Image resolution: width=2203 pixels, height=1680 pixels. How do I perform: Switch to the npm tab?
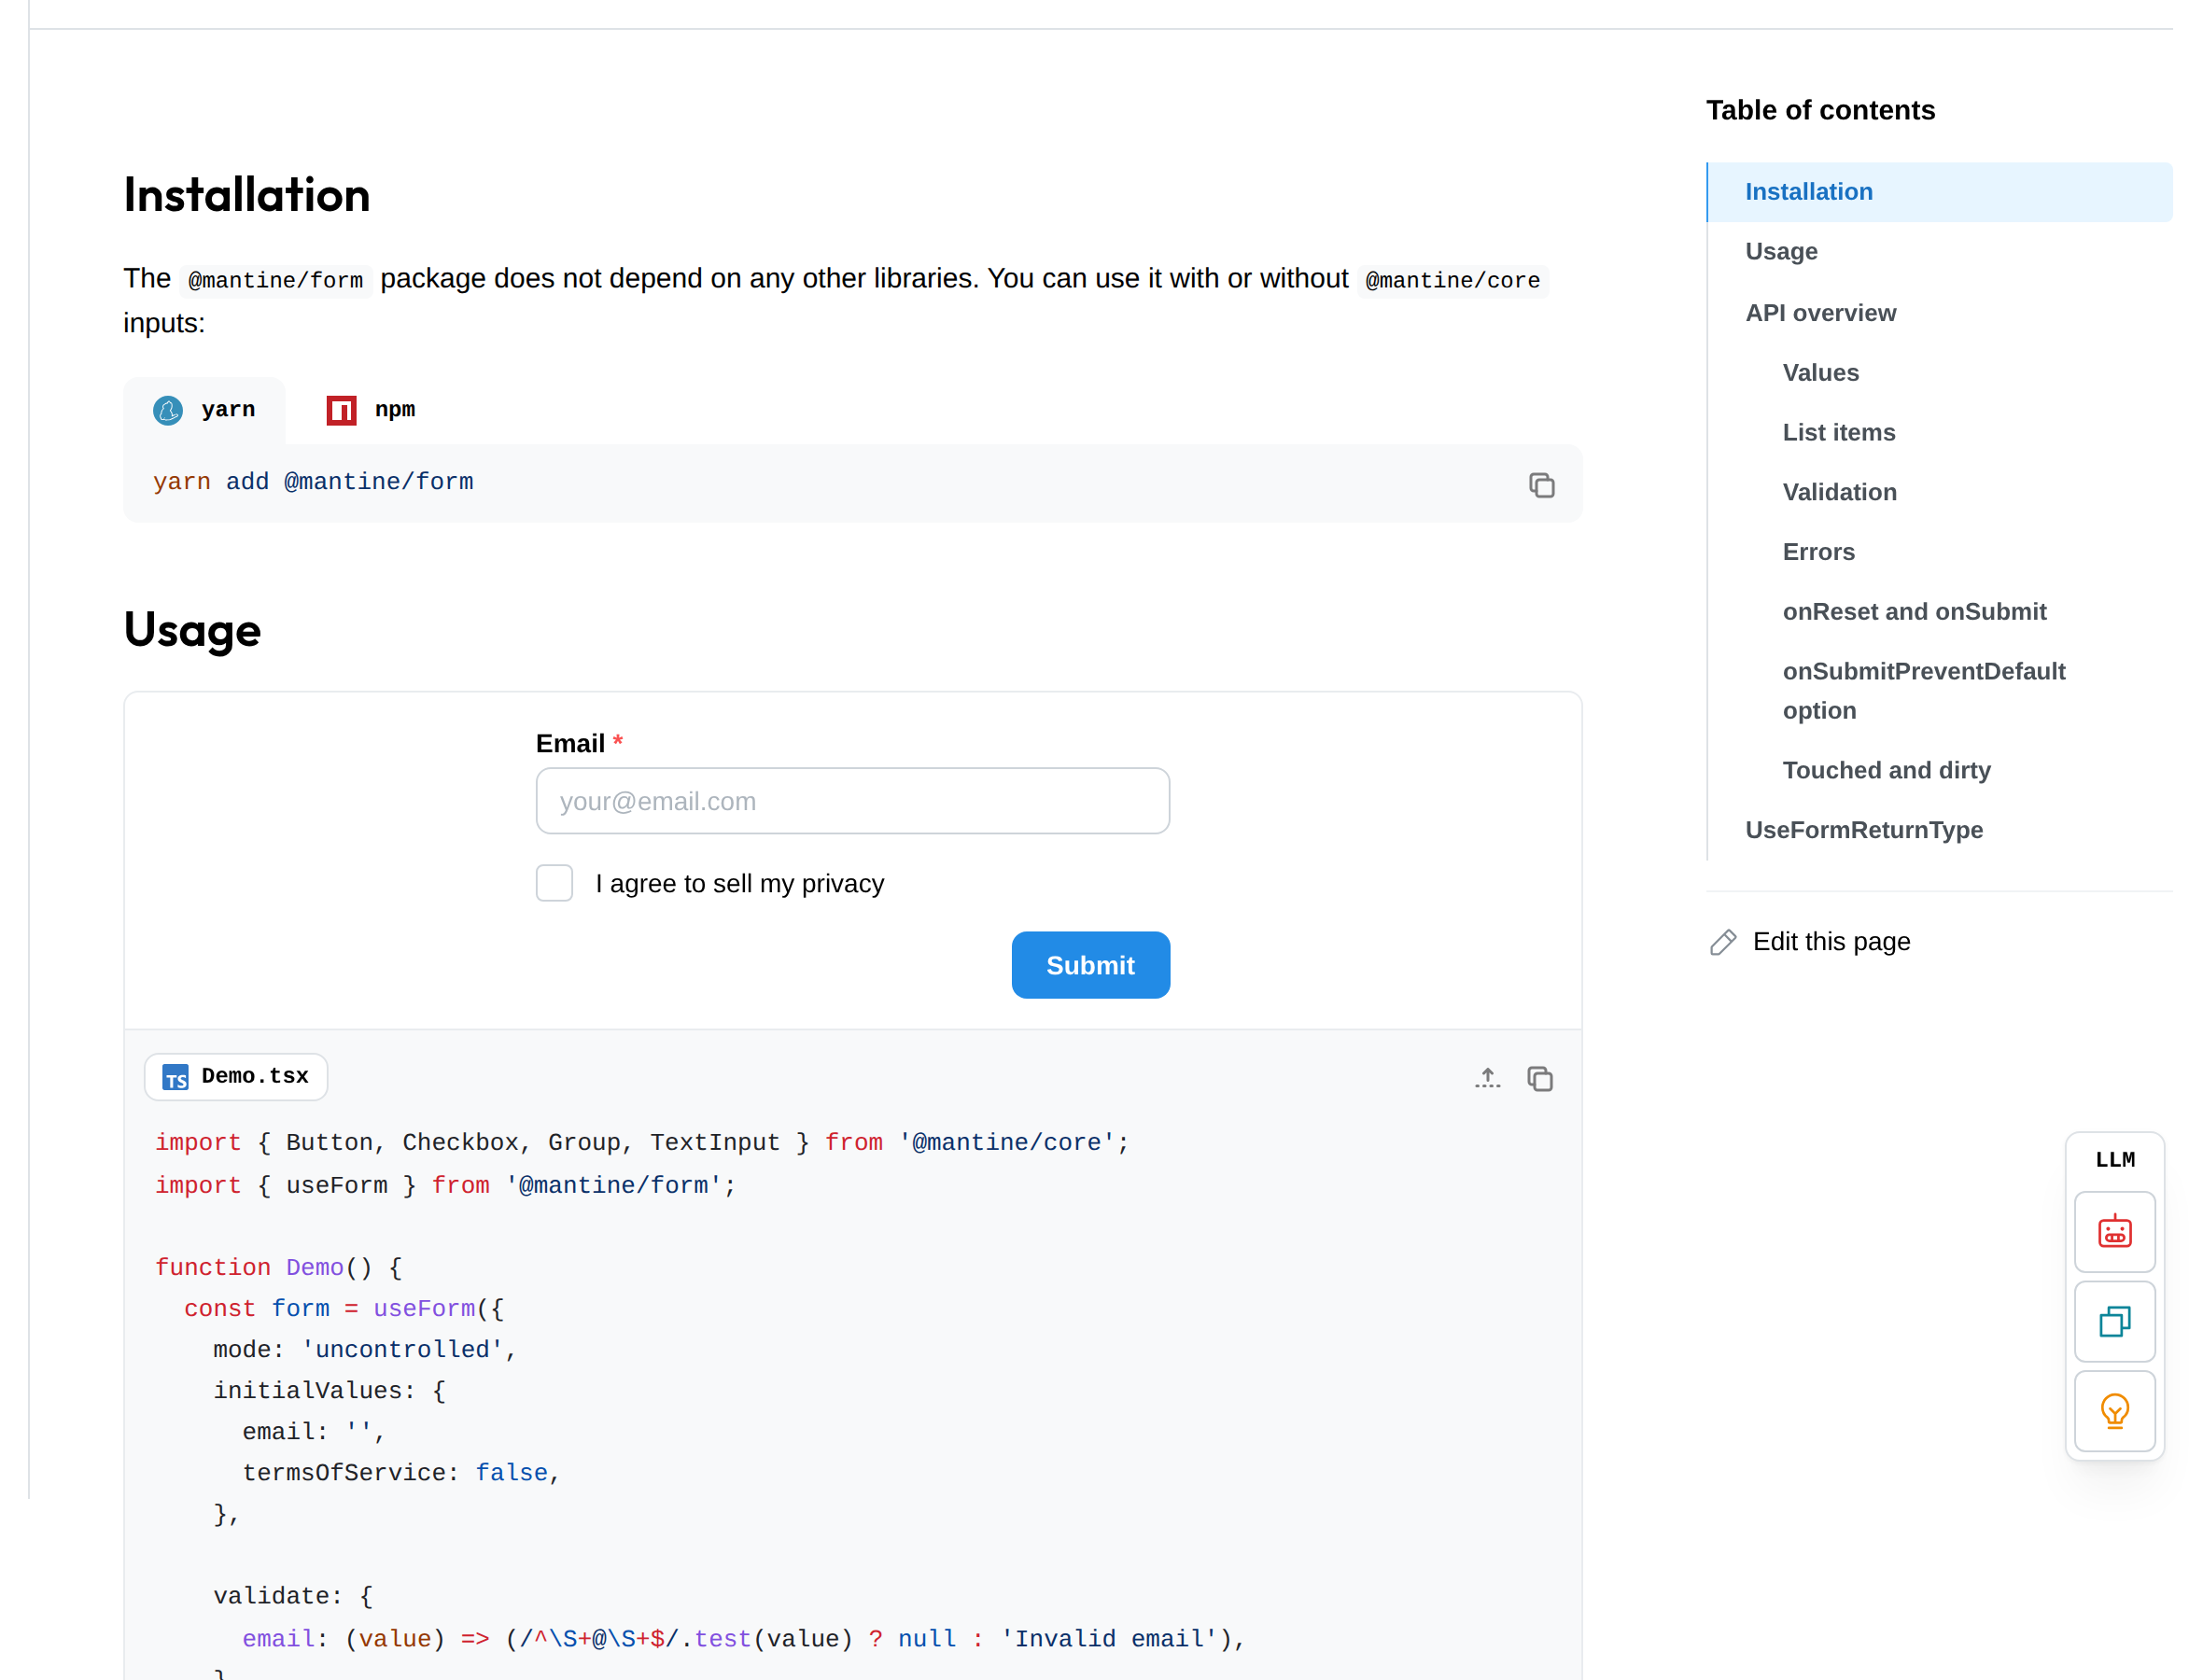[x=371, y=410]
